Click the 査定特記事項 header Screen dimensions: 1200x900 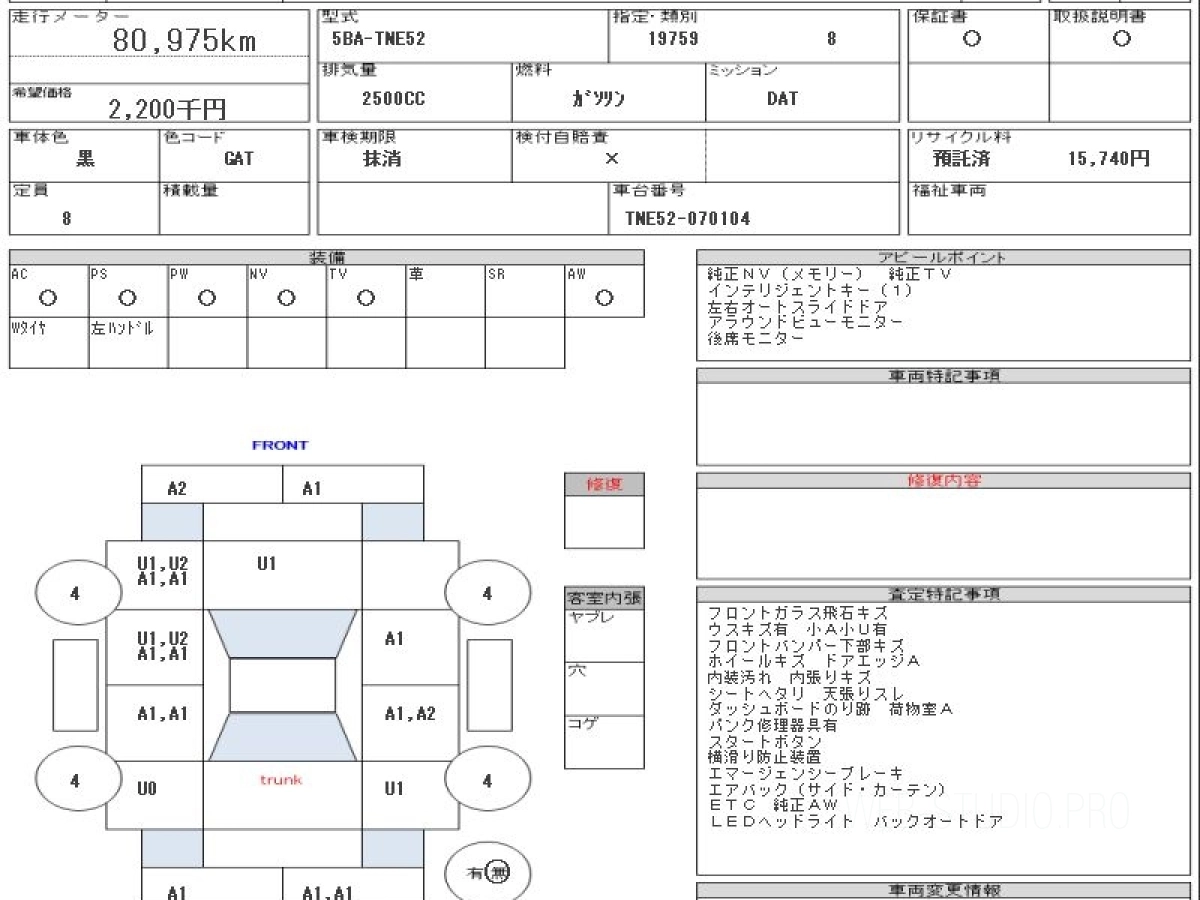[943, 594]
